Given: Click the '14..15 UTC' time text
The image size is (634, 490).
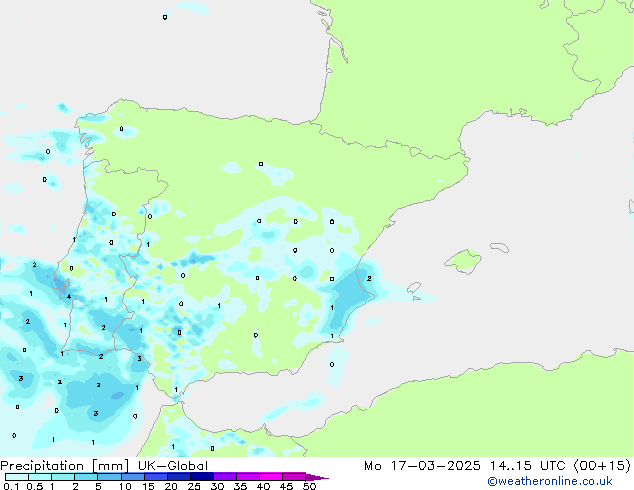Looking at the screenshot, I should pos(527,466).
